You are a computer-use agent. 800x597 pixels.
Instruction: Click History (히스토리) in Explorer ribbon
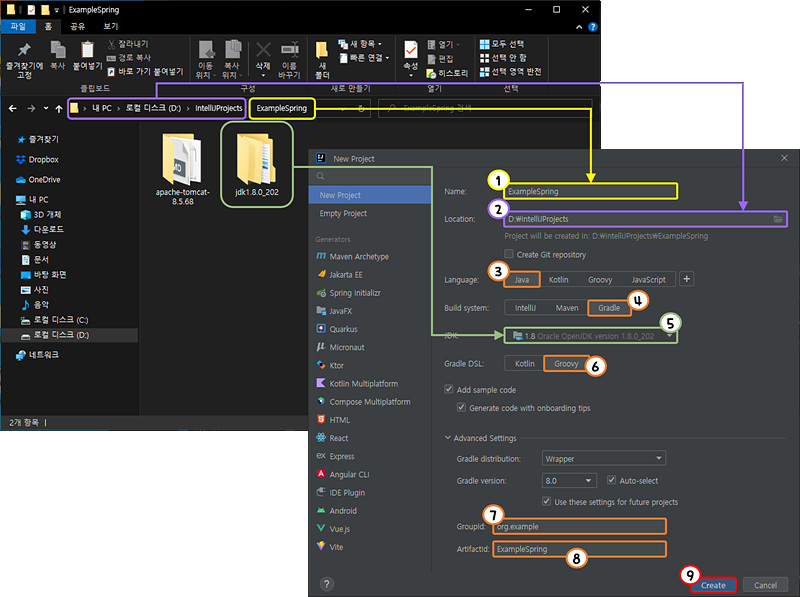click(447, 73)
